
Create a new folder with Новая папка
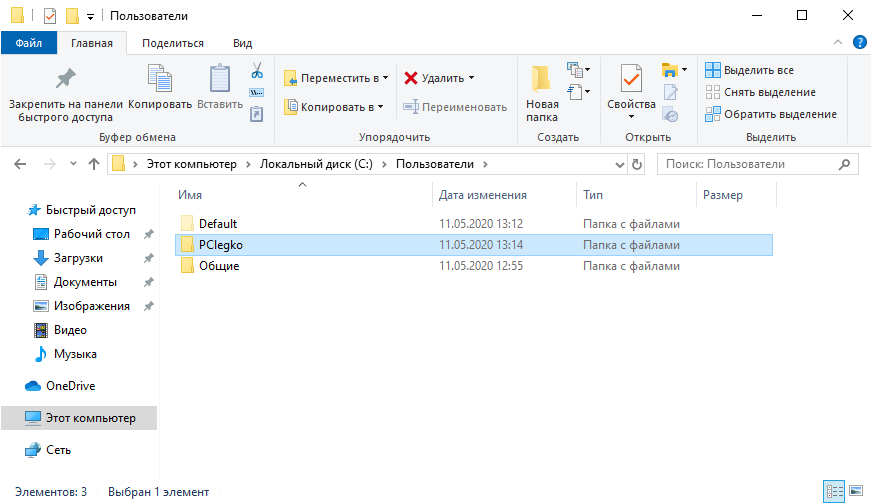(542, 90)
